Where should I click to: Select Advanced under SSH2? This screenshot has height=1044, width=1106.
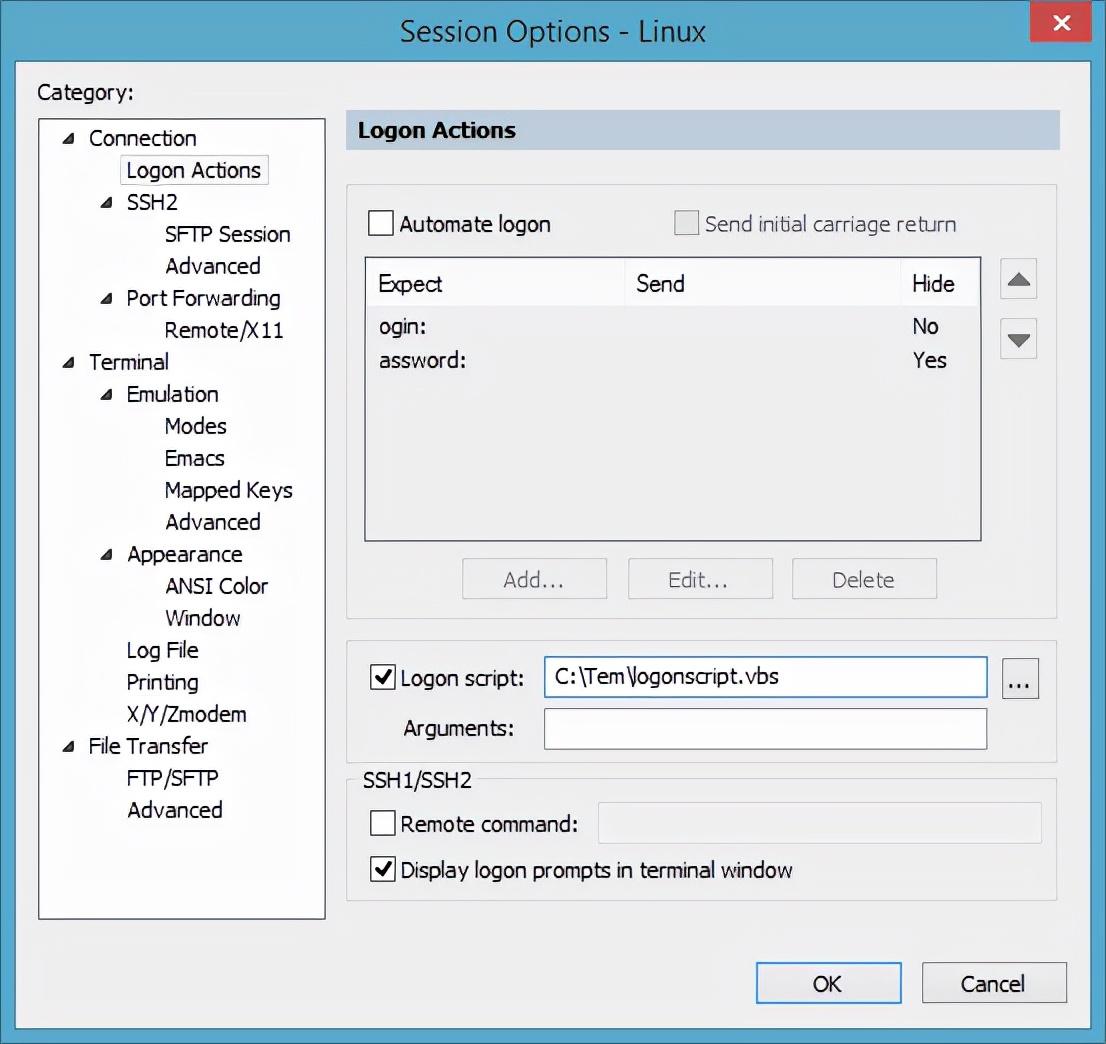(213, 266)
